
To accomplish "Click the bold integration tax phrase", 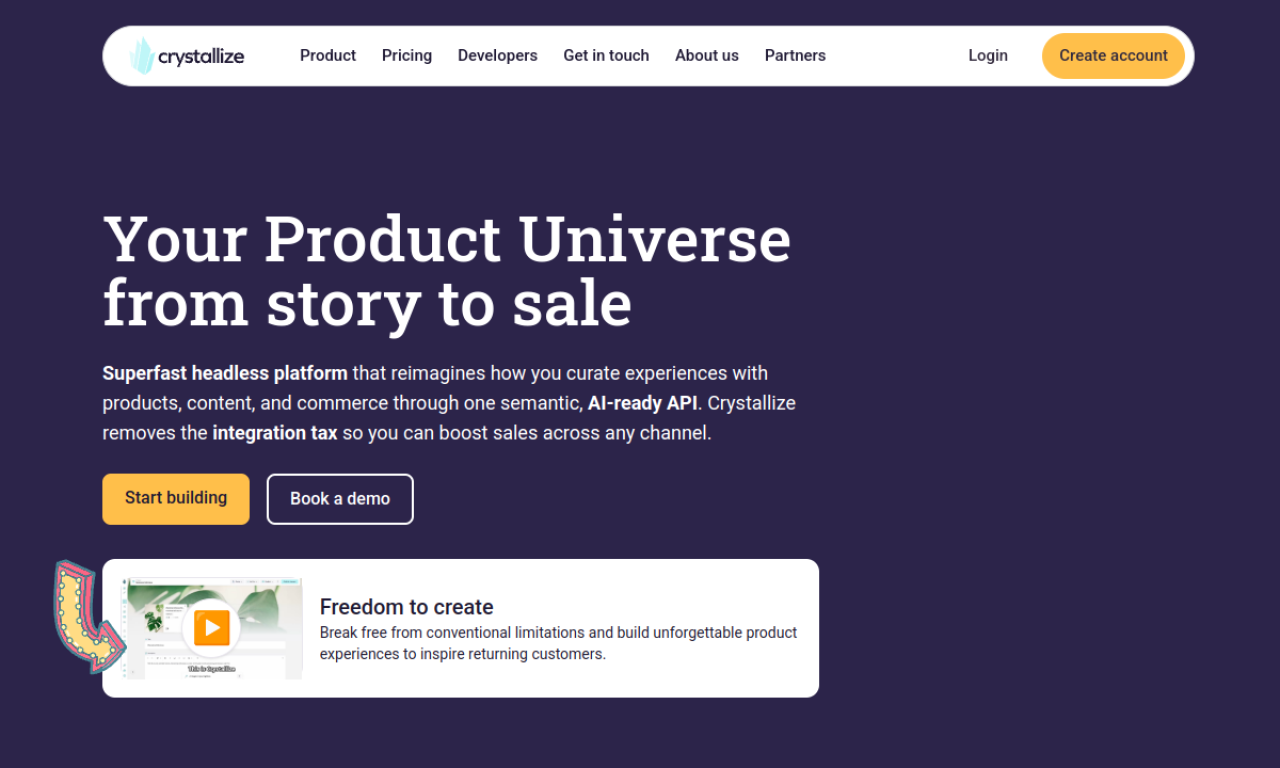I will click(275, 433).
